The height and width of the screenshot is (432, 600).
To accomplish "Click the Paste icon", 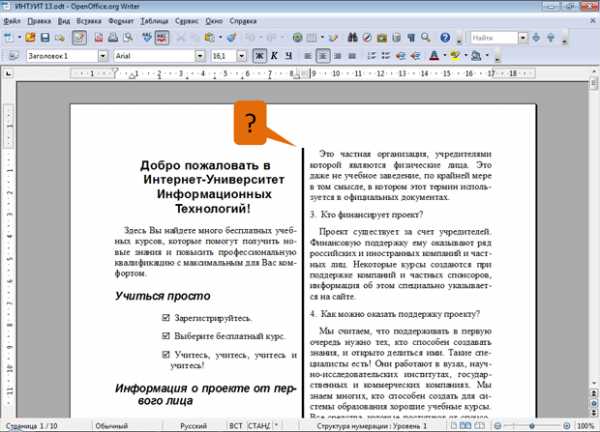I will [209, 37].
